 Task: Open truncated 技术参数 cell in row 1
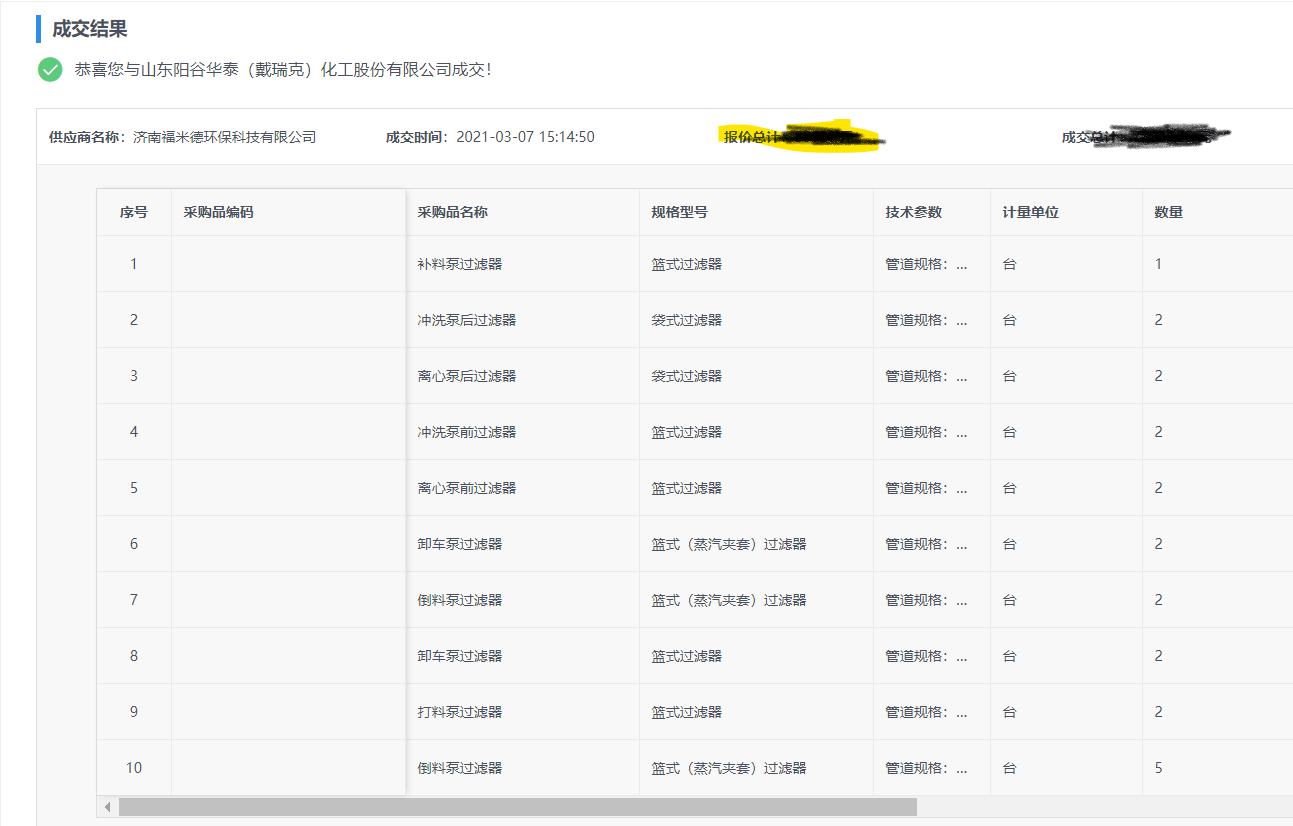[x=926, y=264]
